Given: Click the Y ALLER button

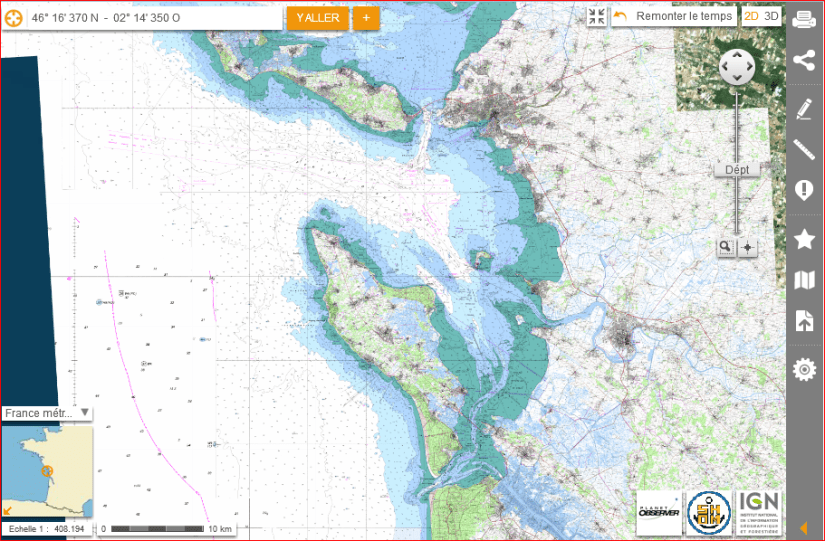Looking at the screenshot, I should [318, 18].
